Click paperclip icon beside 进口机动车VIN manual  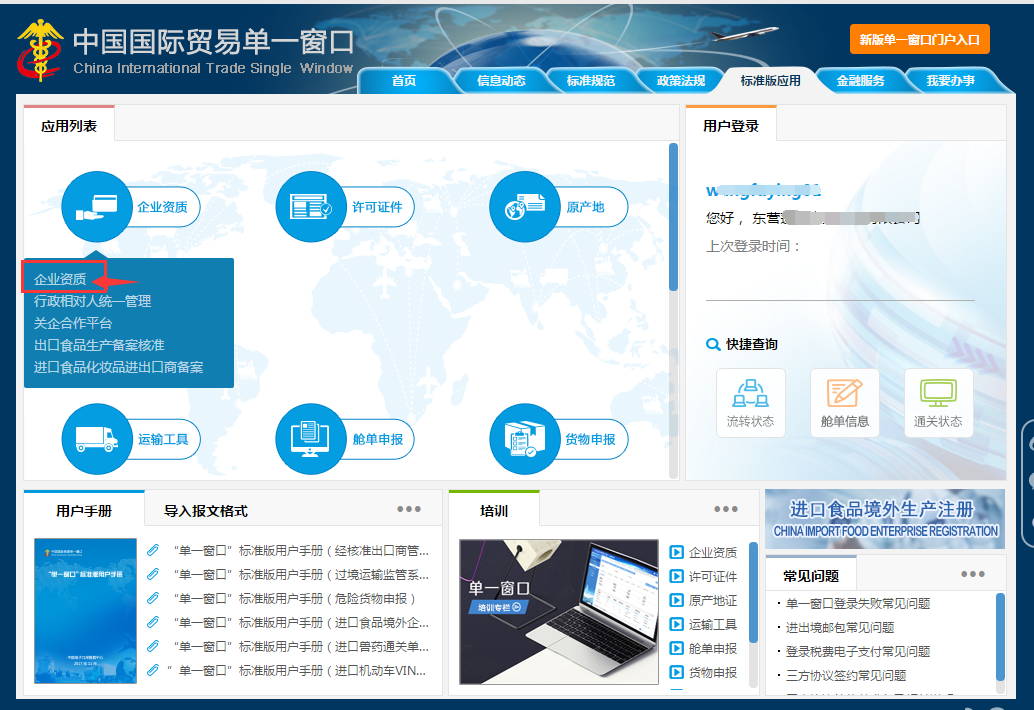[x=153, y=670]
